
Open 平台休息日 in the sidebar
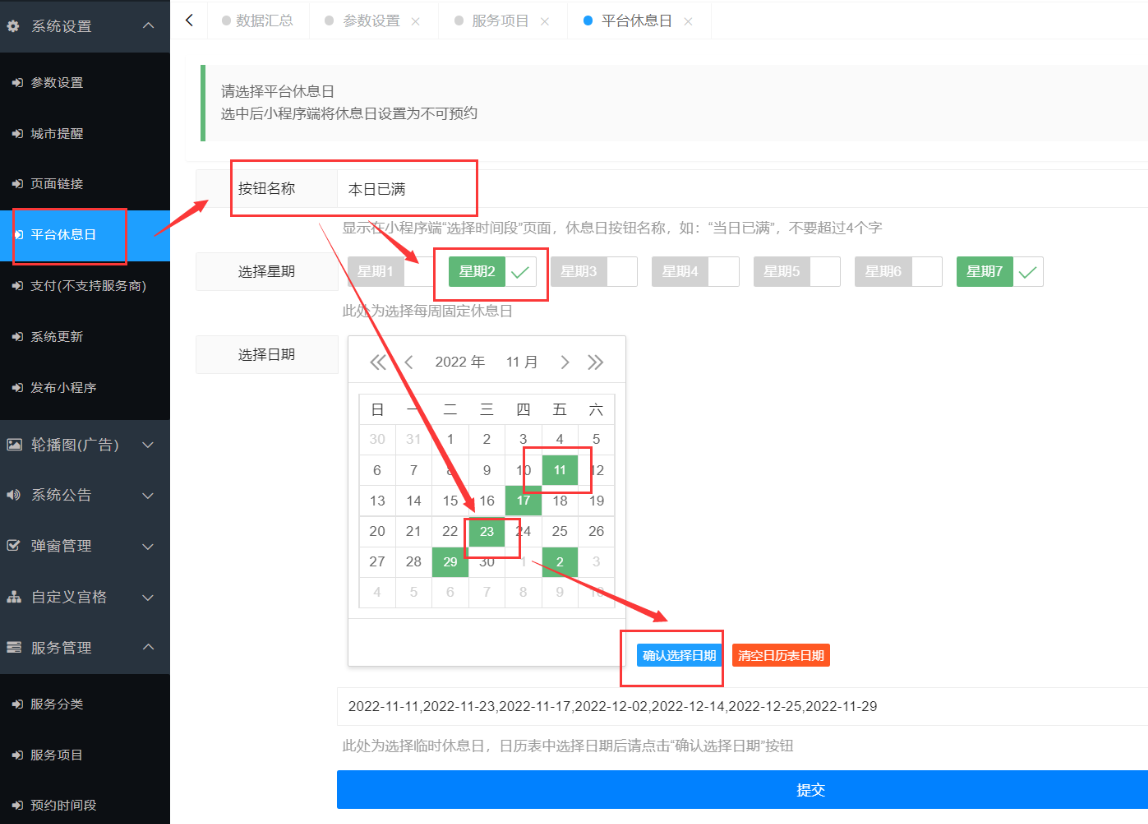(x=85, y=235)
